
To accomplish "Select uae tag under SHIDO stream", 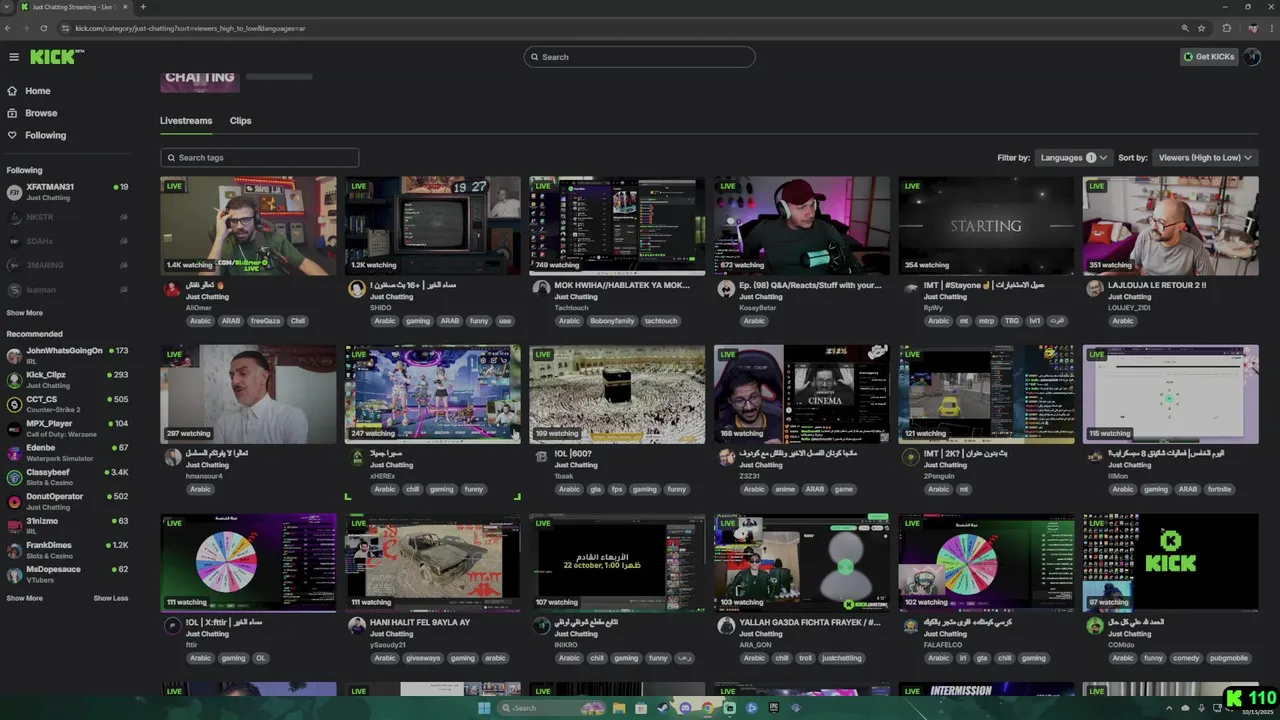I will [505, 321].
